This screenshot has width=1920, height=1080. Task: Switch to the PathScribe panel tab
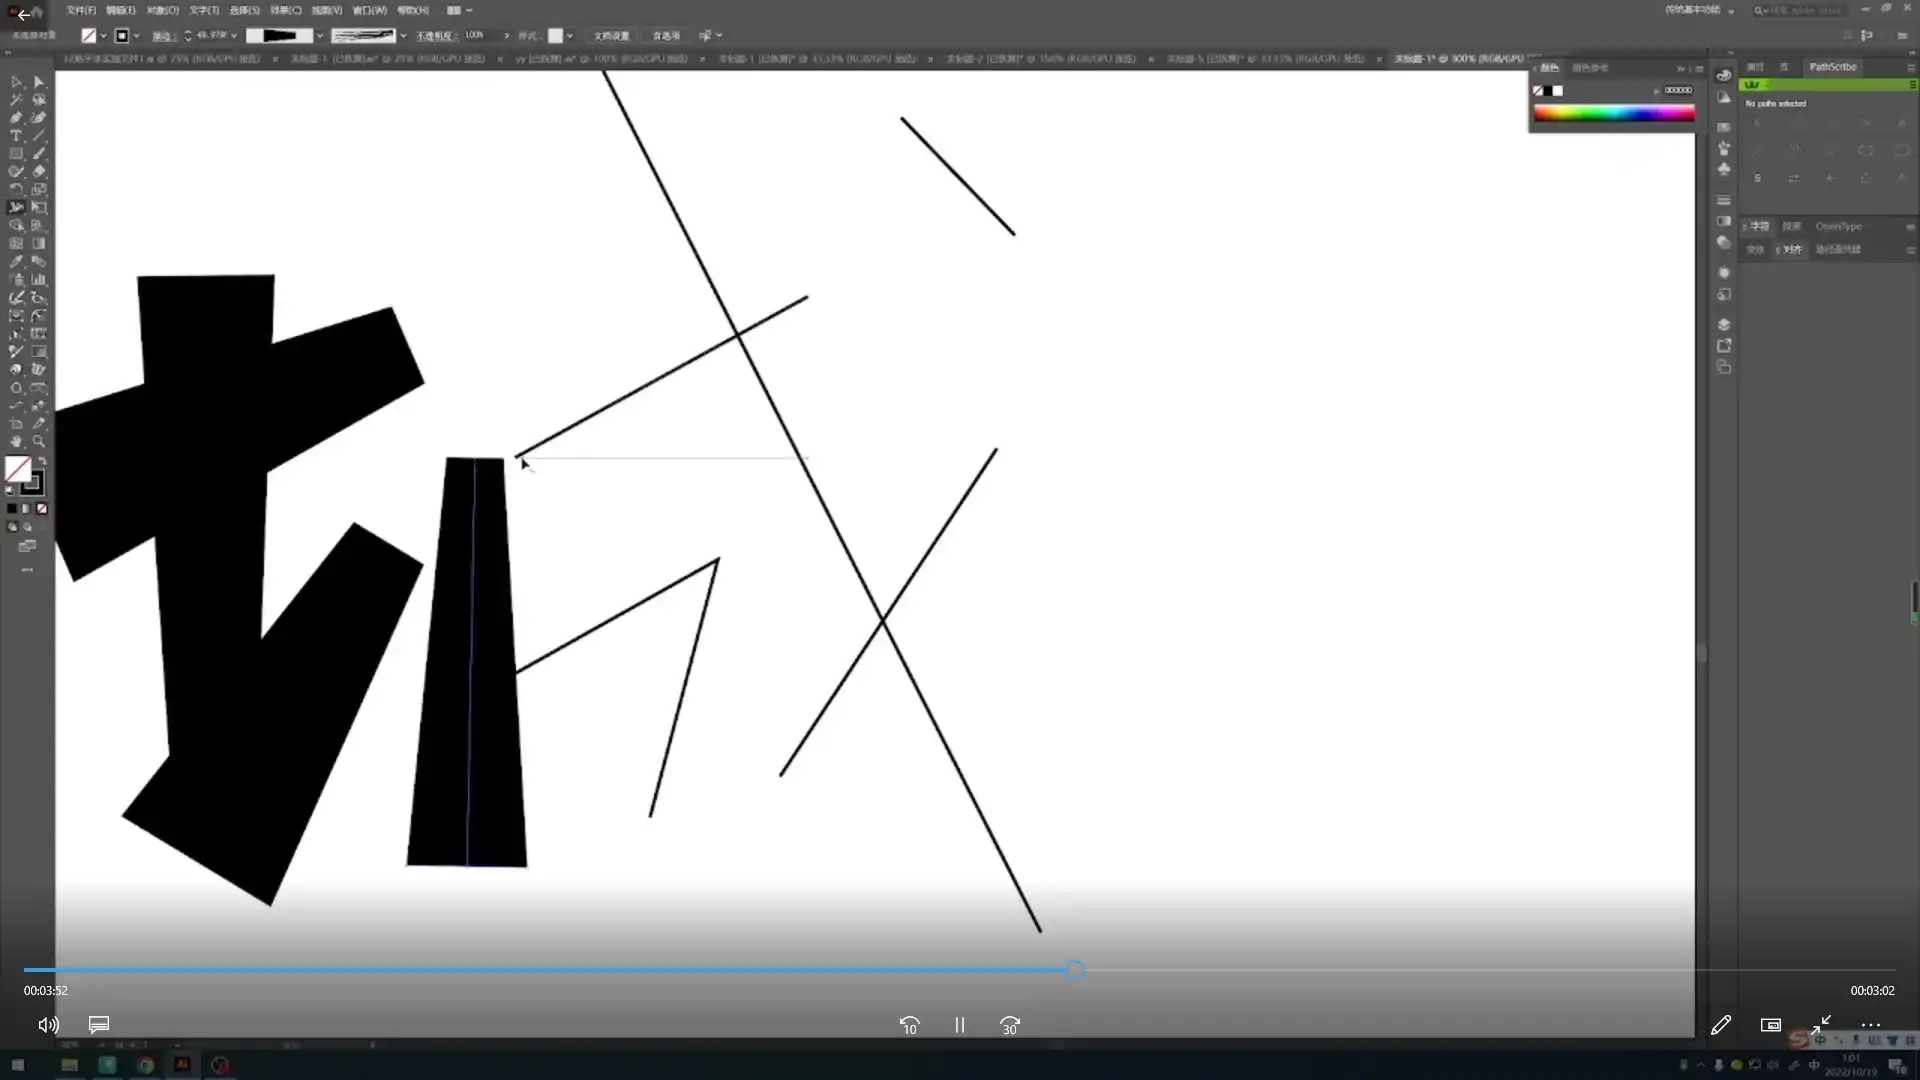click(x=1832, y=67)
